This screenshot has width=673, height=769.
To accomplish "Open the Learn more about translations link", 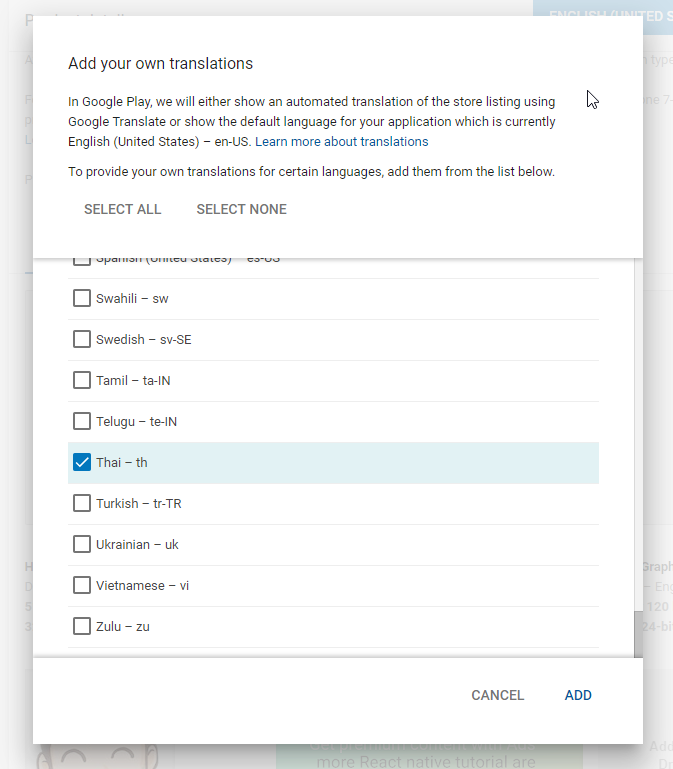I will [x=341, y=142].
